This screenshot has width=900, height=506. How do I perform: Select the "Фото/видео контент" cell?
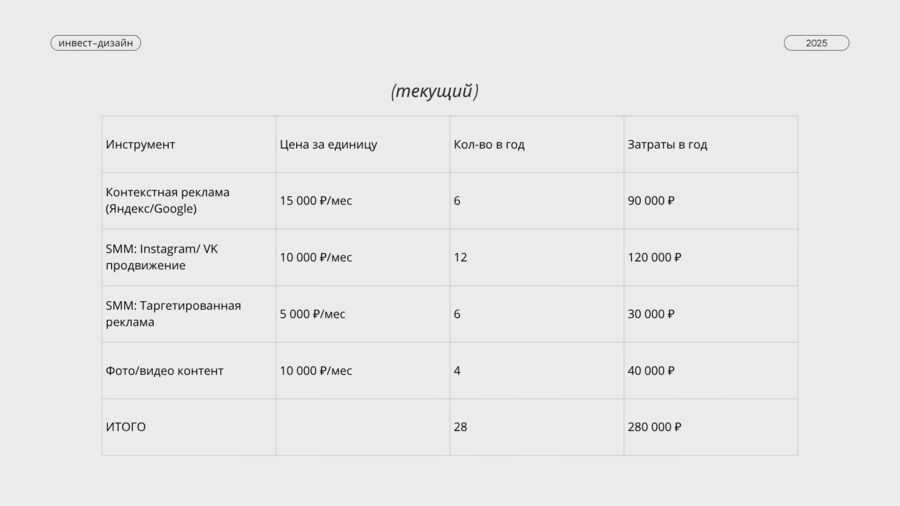pos(164,371)
